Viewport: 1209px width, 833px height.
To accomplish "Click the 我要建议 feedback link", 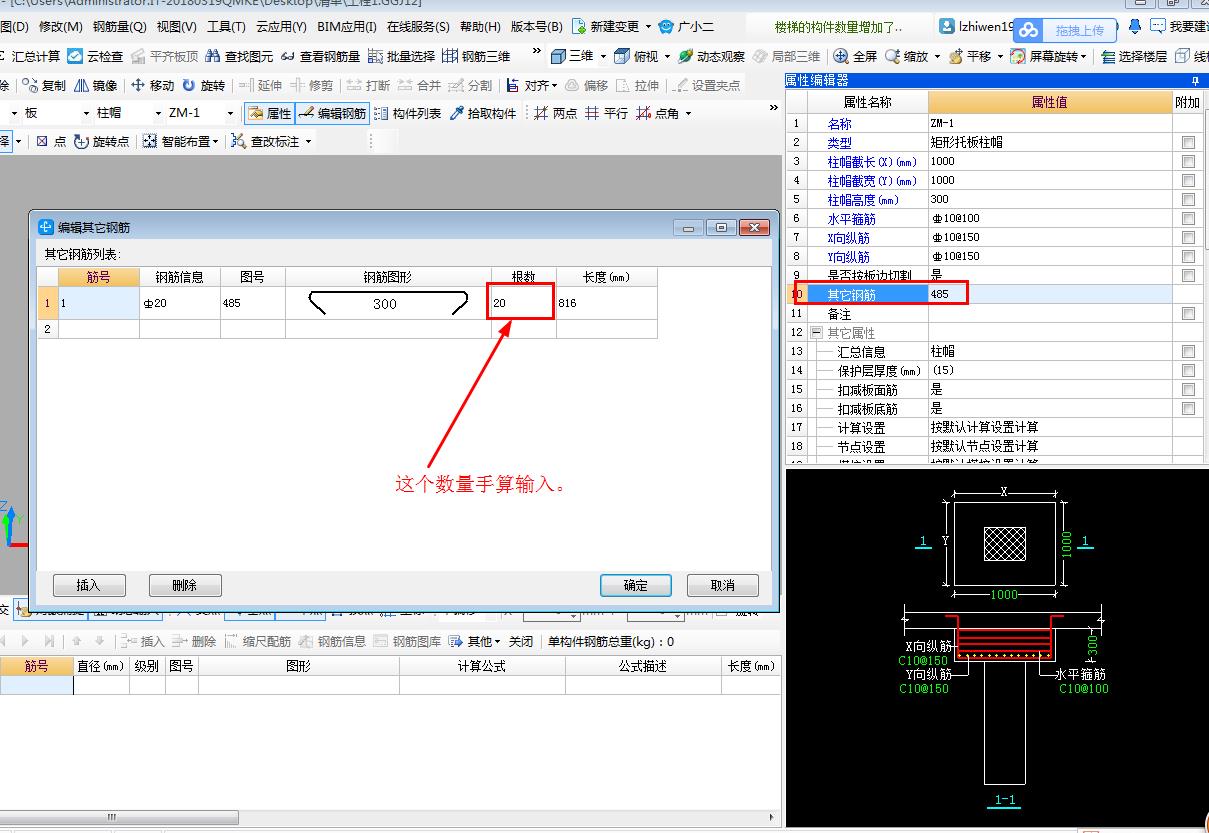I will click(x=1179, y=27).
